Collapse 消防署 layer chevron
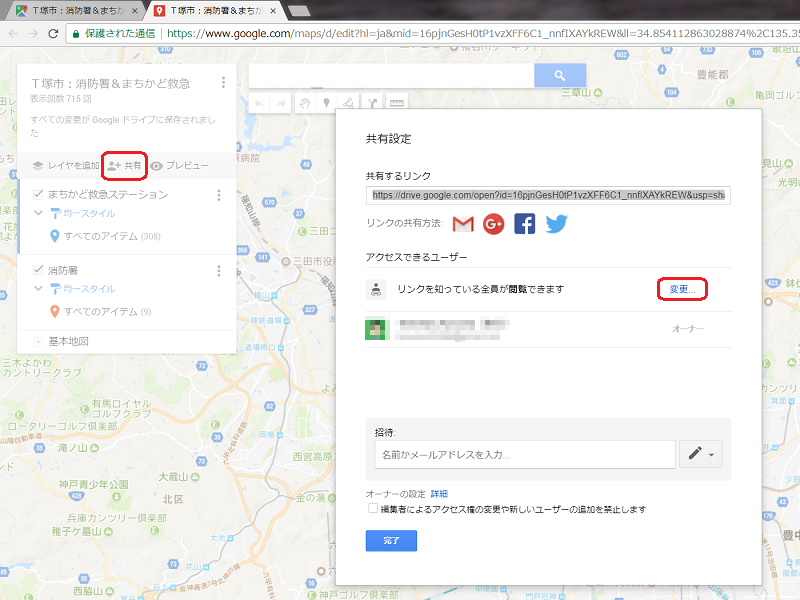800x600 pixels. coord(38,288)
